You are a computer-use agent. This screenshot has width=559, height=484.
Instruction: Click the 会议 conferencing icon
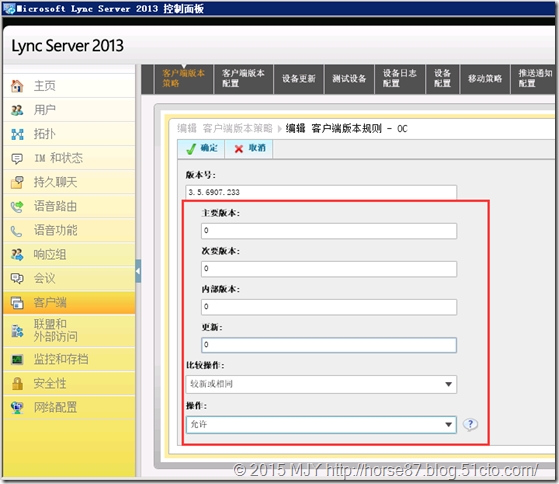pos(17,278)
